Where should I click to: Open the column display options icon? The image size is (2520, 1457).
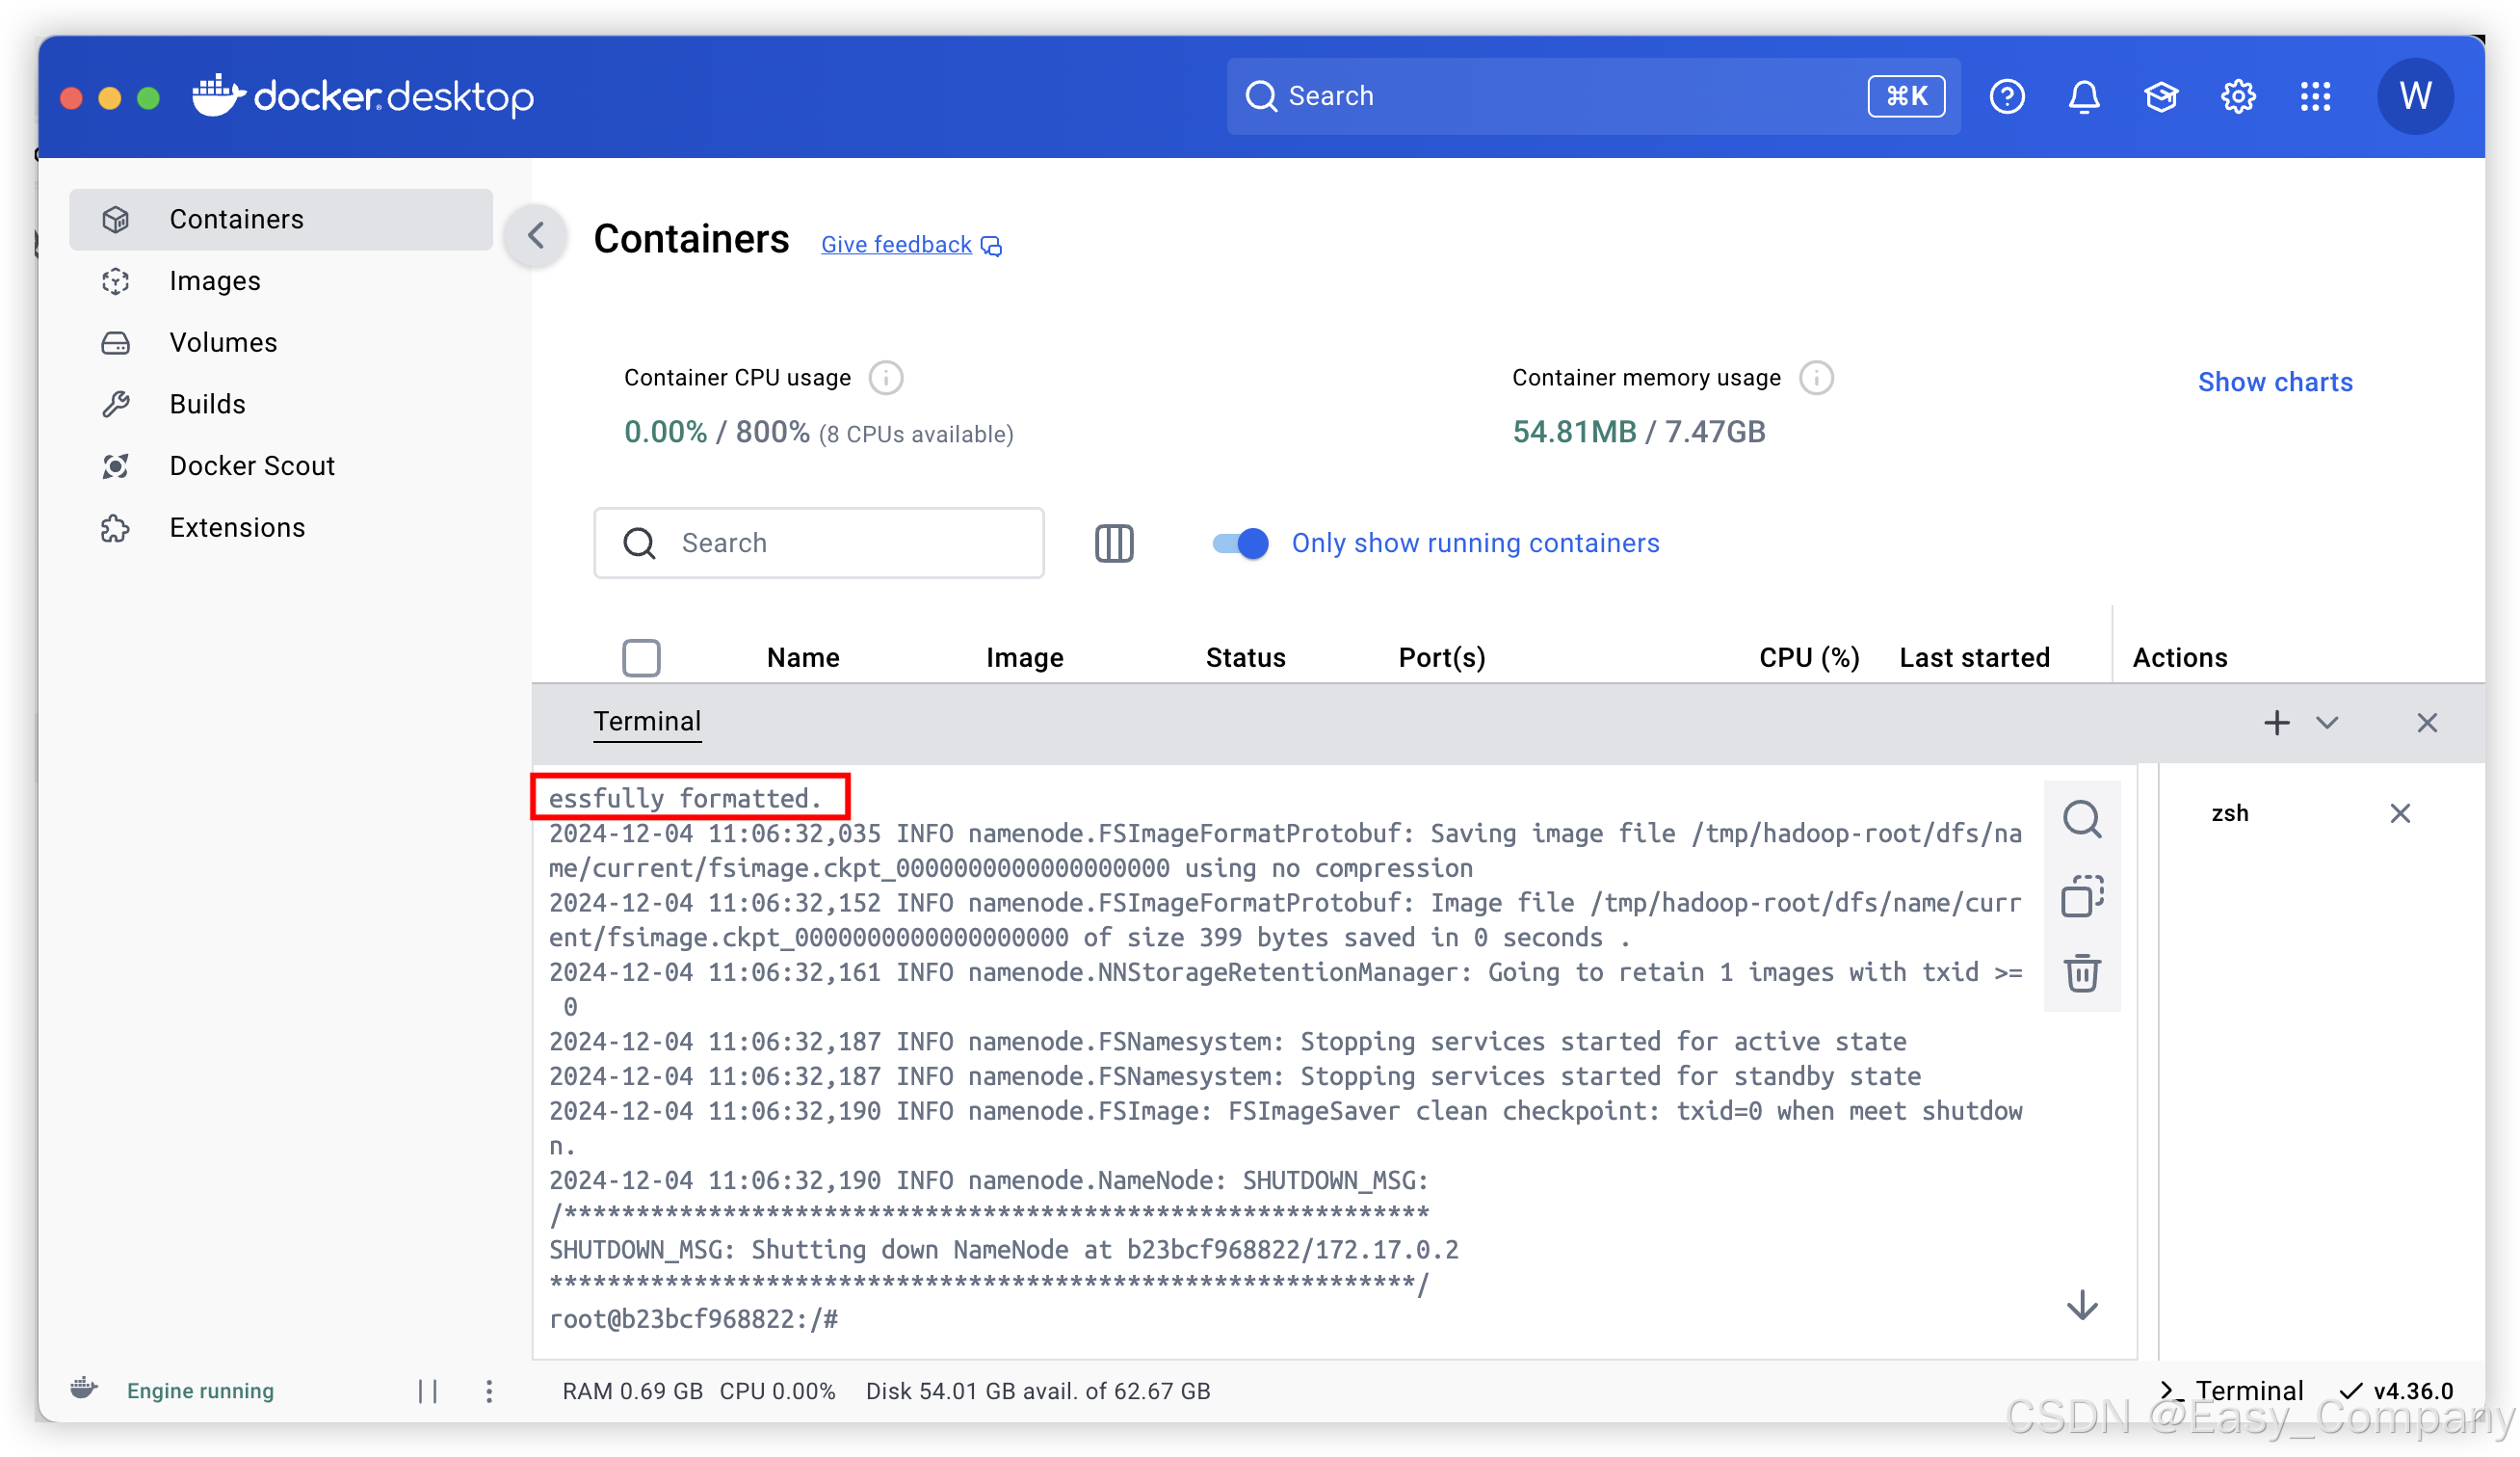tap(1113, 543)
